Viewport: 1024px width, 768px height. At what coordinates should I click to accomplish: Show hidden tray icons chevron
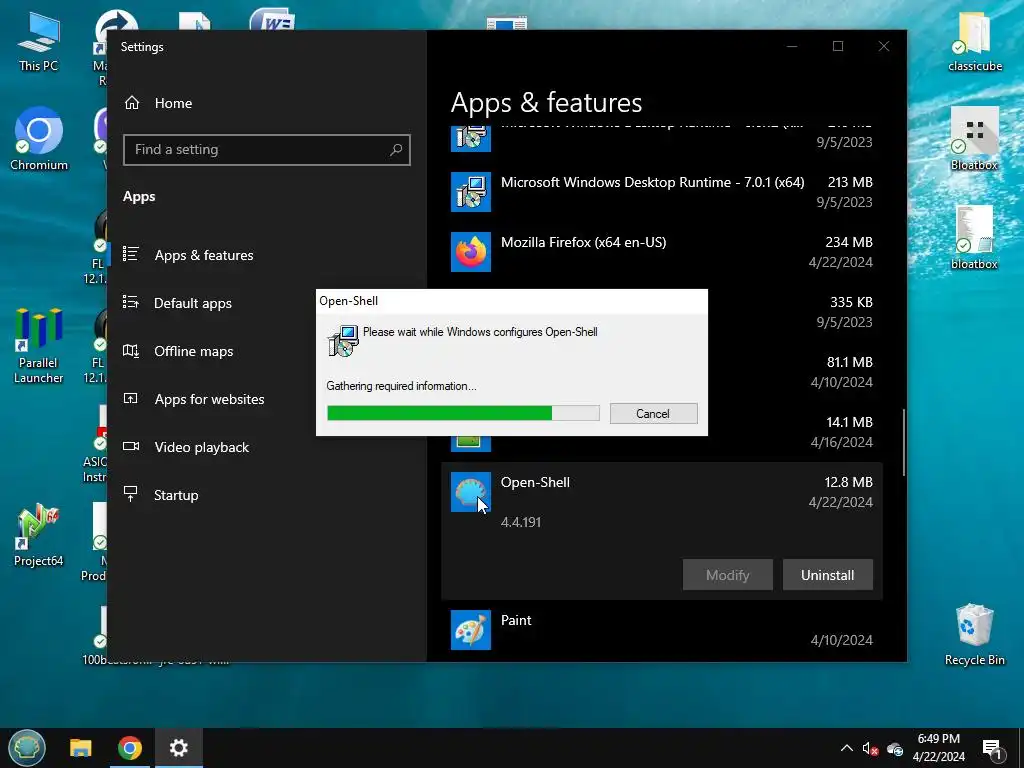click(x=846, y=748)
